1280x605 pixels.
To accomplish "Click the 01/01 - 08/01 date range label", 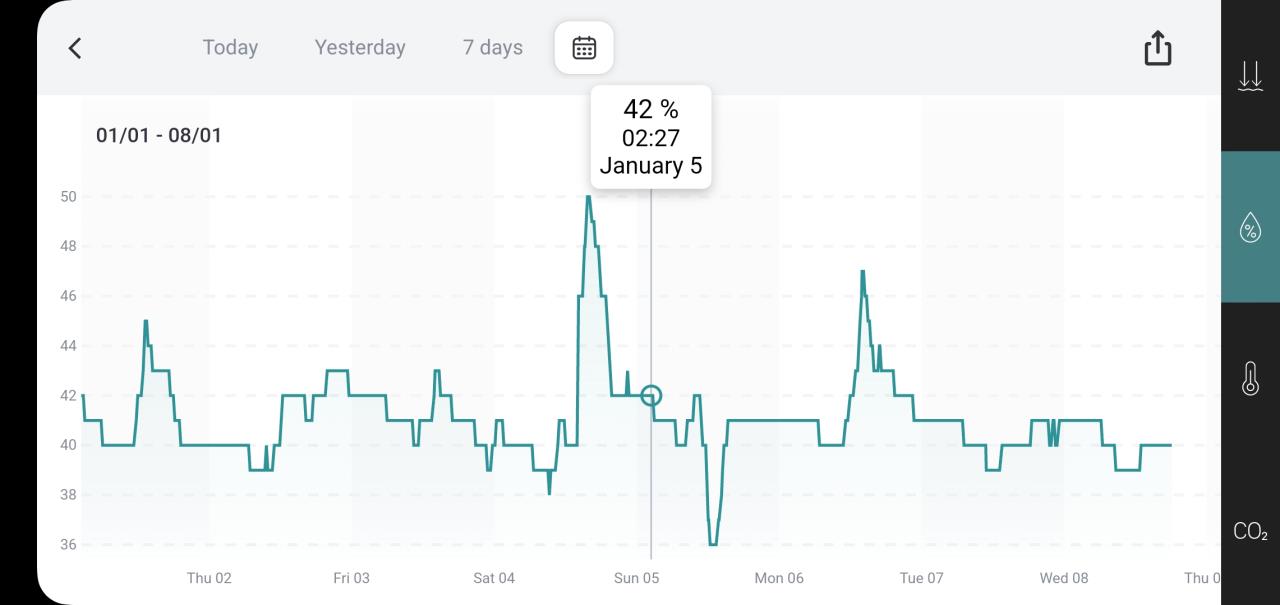I will (159, 135).
